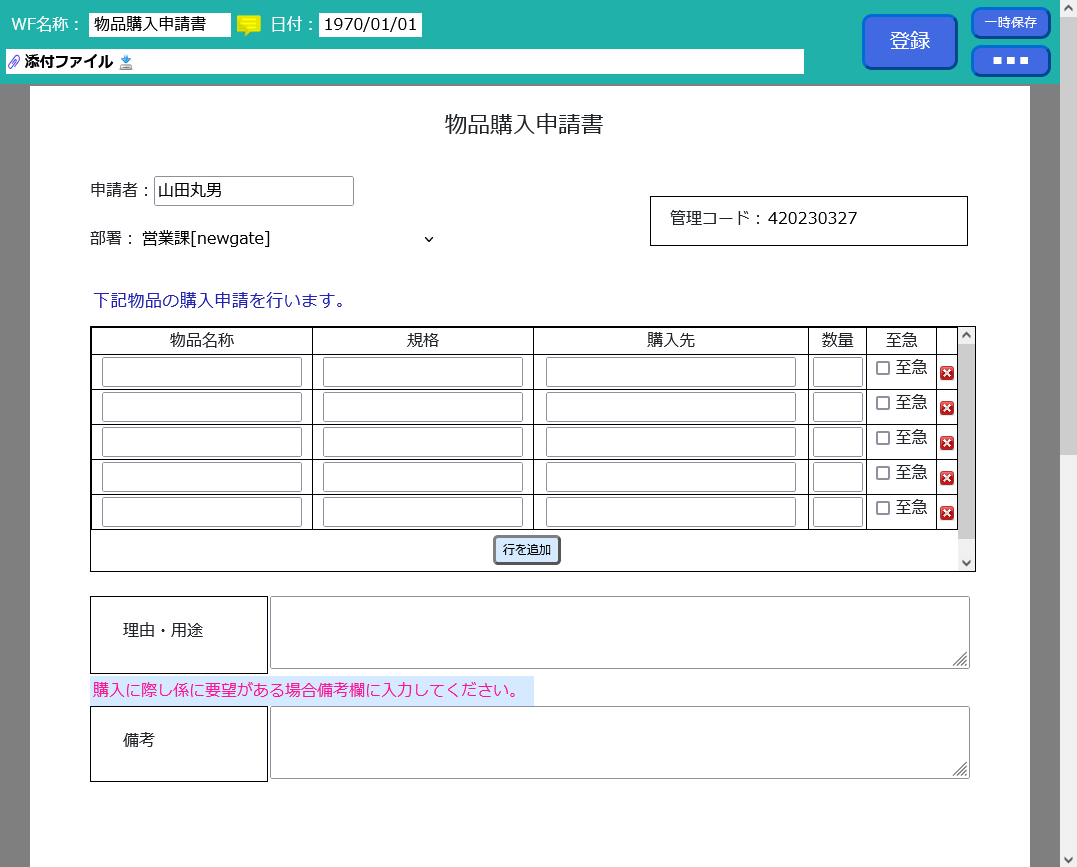Image resolution: width=1077 pixels, height=867 pixels.
Task: Enable 至急 checkbox in third row
Action: 883,438
